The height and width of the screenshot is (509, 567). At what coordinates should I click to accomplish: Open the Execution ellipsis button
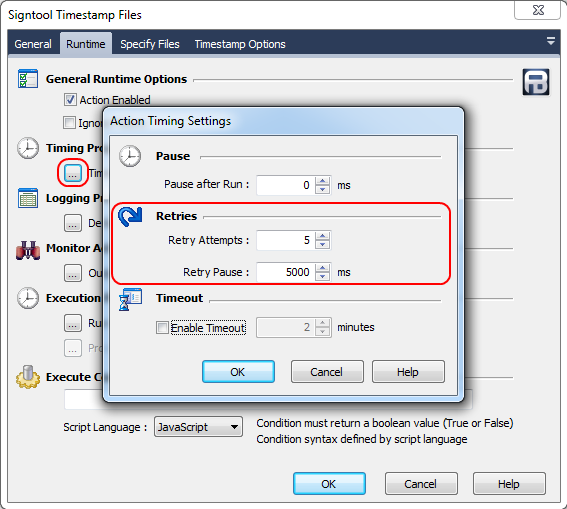tap(73, 323)
